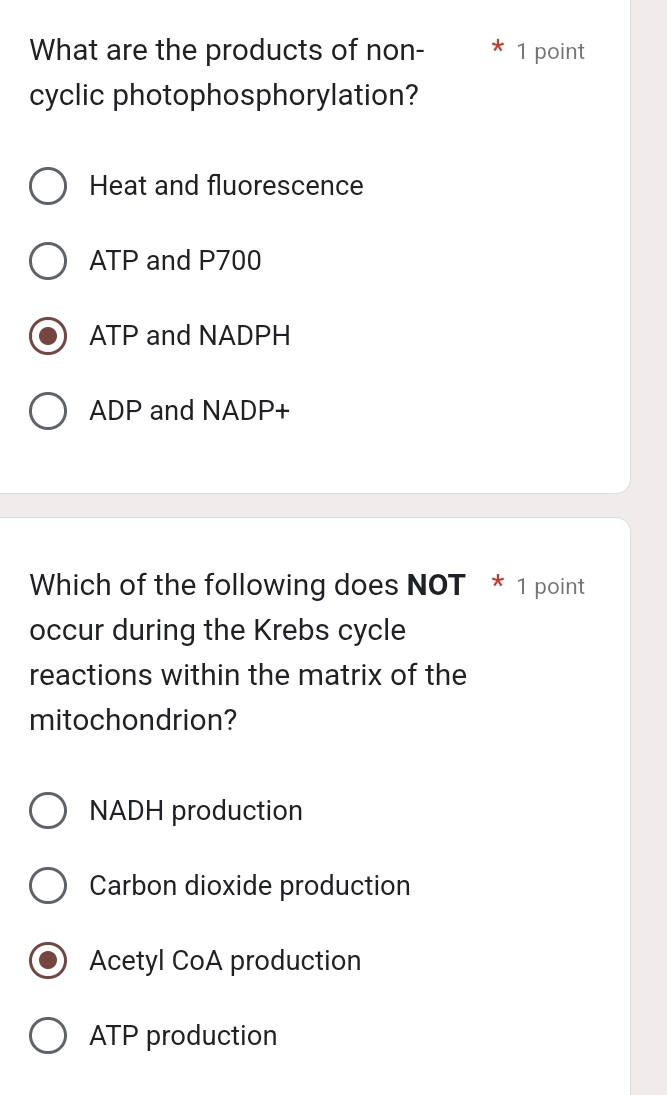Screen dimensions: 667x1095
Task: Click the red asterisk on the Krebs cycle question
Action: point(498,585)
